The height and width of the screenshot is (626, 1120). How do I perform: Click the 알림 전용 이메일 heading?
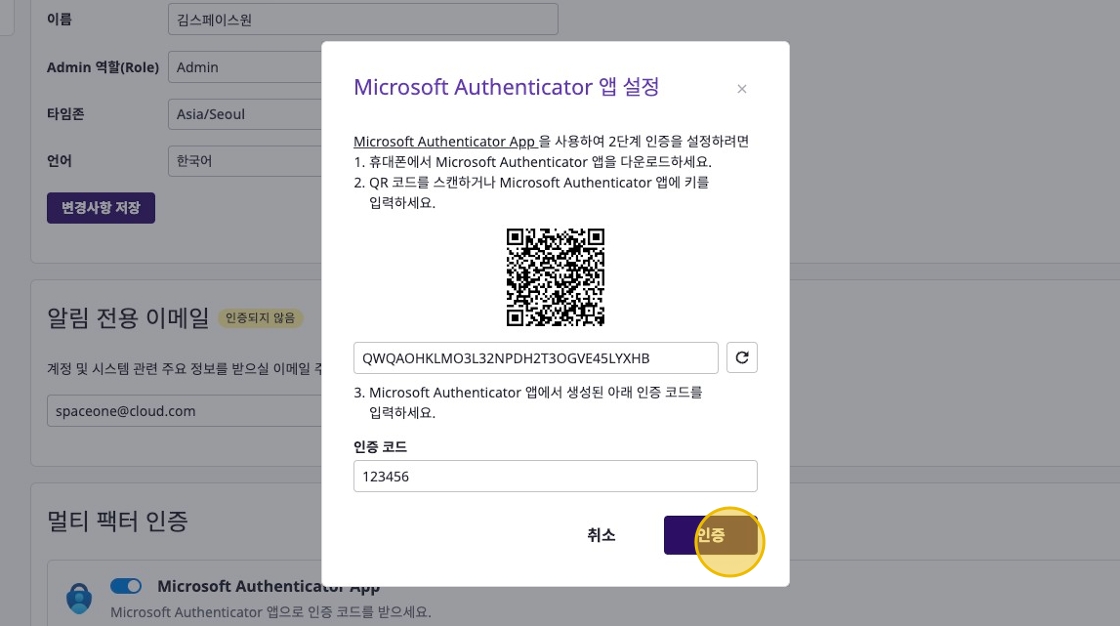128,318
